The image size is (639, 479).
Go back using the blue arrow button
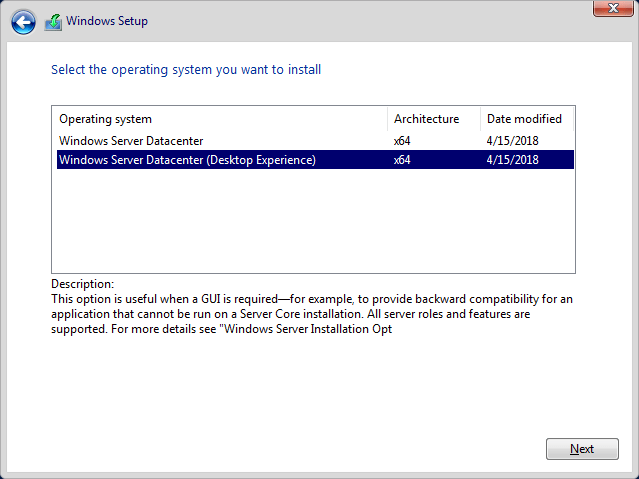[23, 22]
